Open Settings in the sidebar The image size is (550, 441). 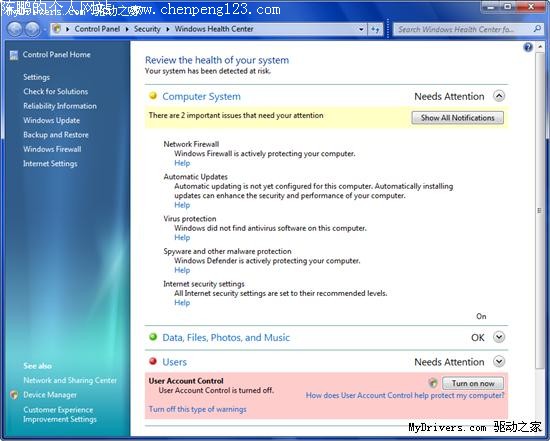tap(36, 77)
